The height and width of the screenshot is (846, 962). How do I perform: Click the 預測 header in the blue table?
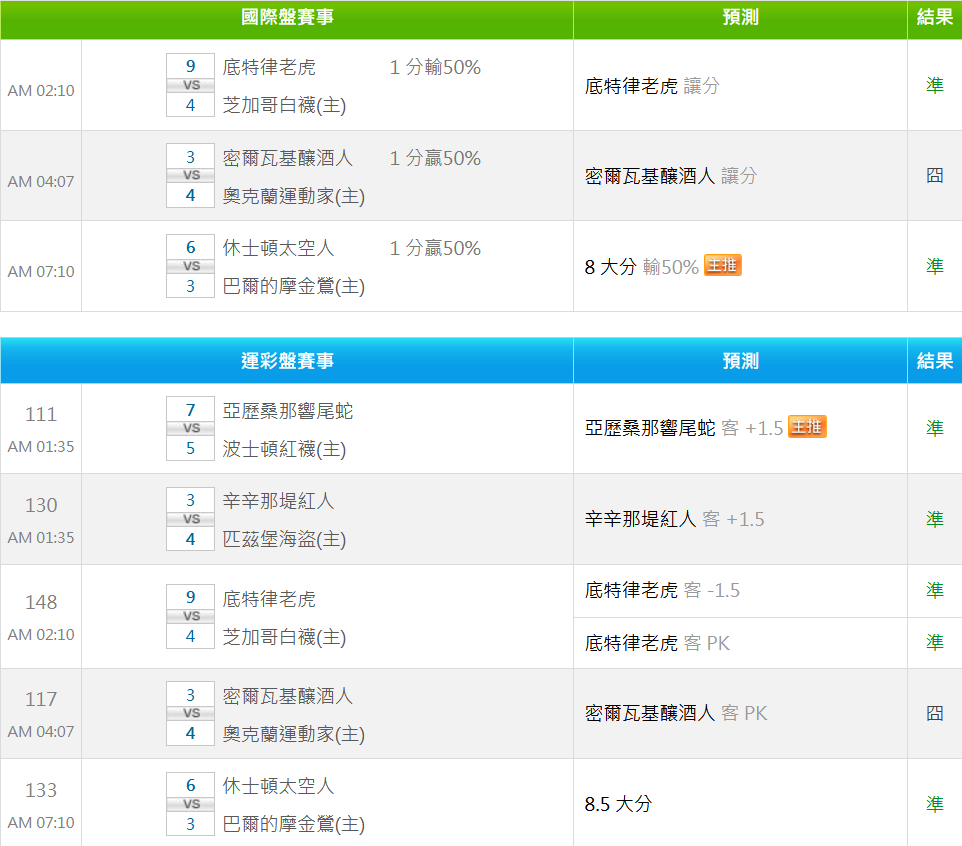click(741, 361)
